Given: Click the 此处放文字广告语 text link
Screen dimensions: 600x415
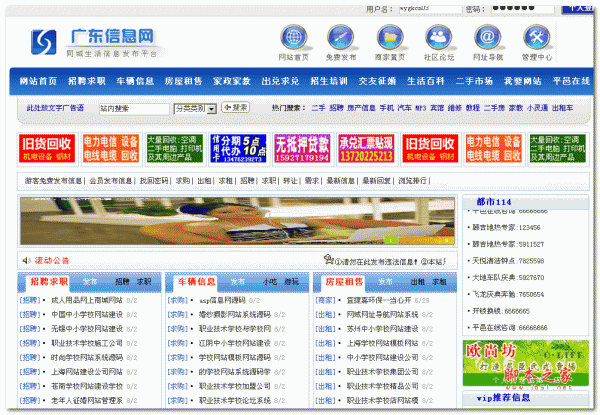Looking at the screenshot, I should coord(55,108).
